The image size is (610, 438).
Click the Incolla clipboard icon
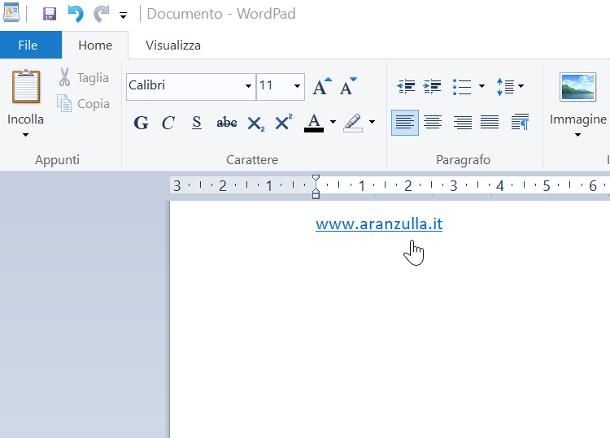tap(26, 86)
